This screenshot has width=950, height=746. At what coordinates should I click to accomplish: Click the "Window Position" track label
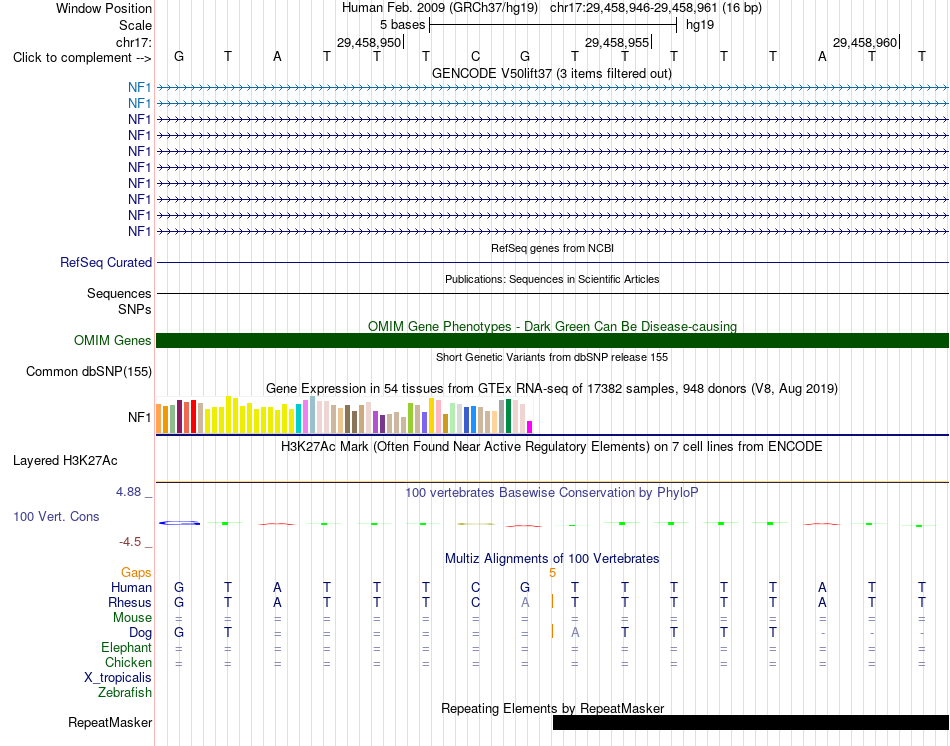click(x=104, y=8)
